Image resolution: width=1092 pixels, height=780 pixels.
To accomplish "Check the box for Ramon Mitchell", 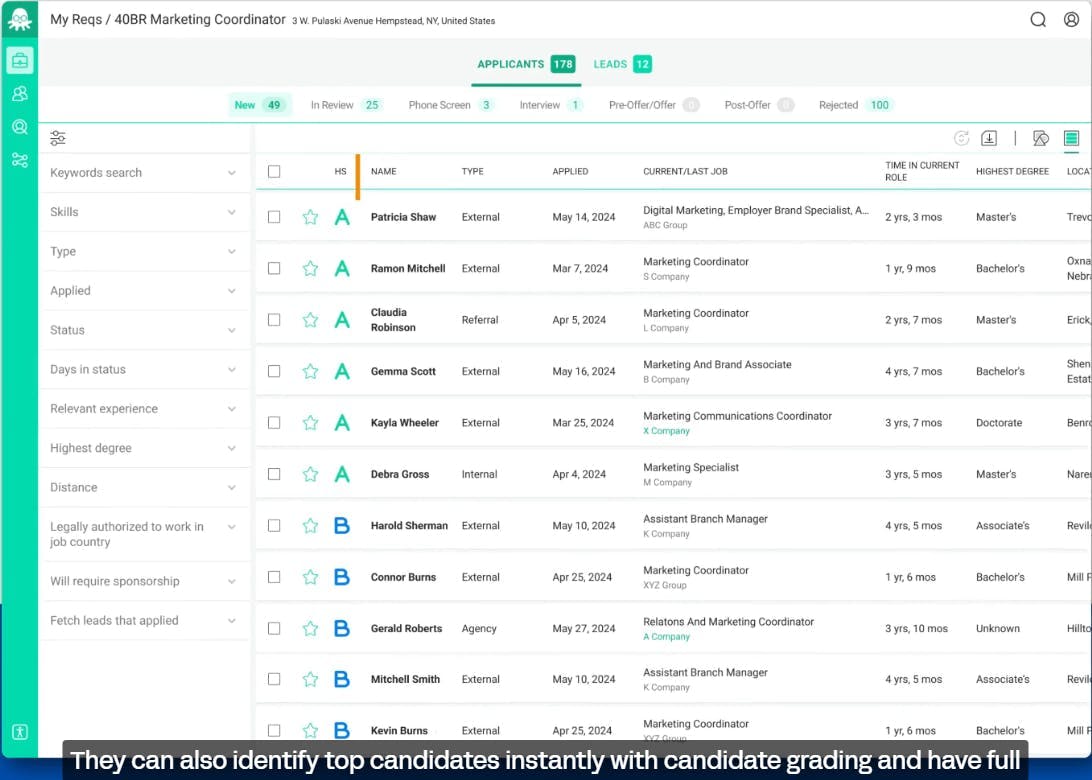I will point(274,268).
